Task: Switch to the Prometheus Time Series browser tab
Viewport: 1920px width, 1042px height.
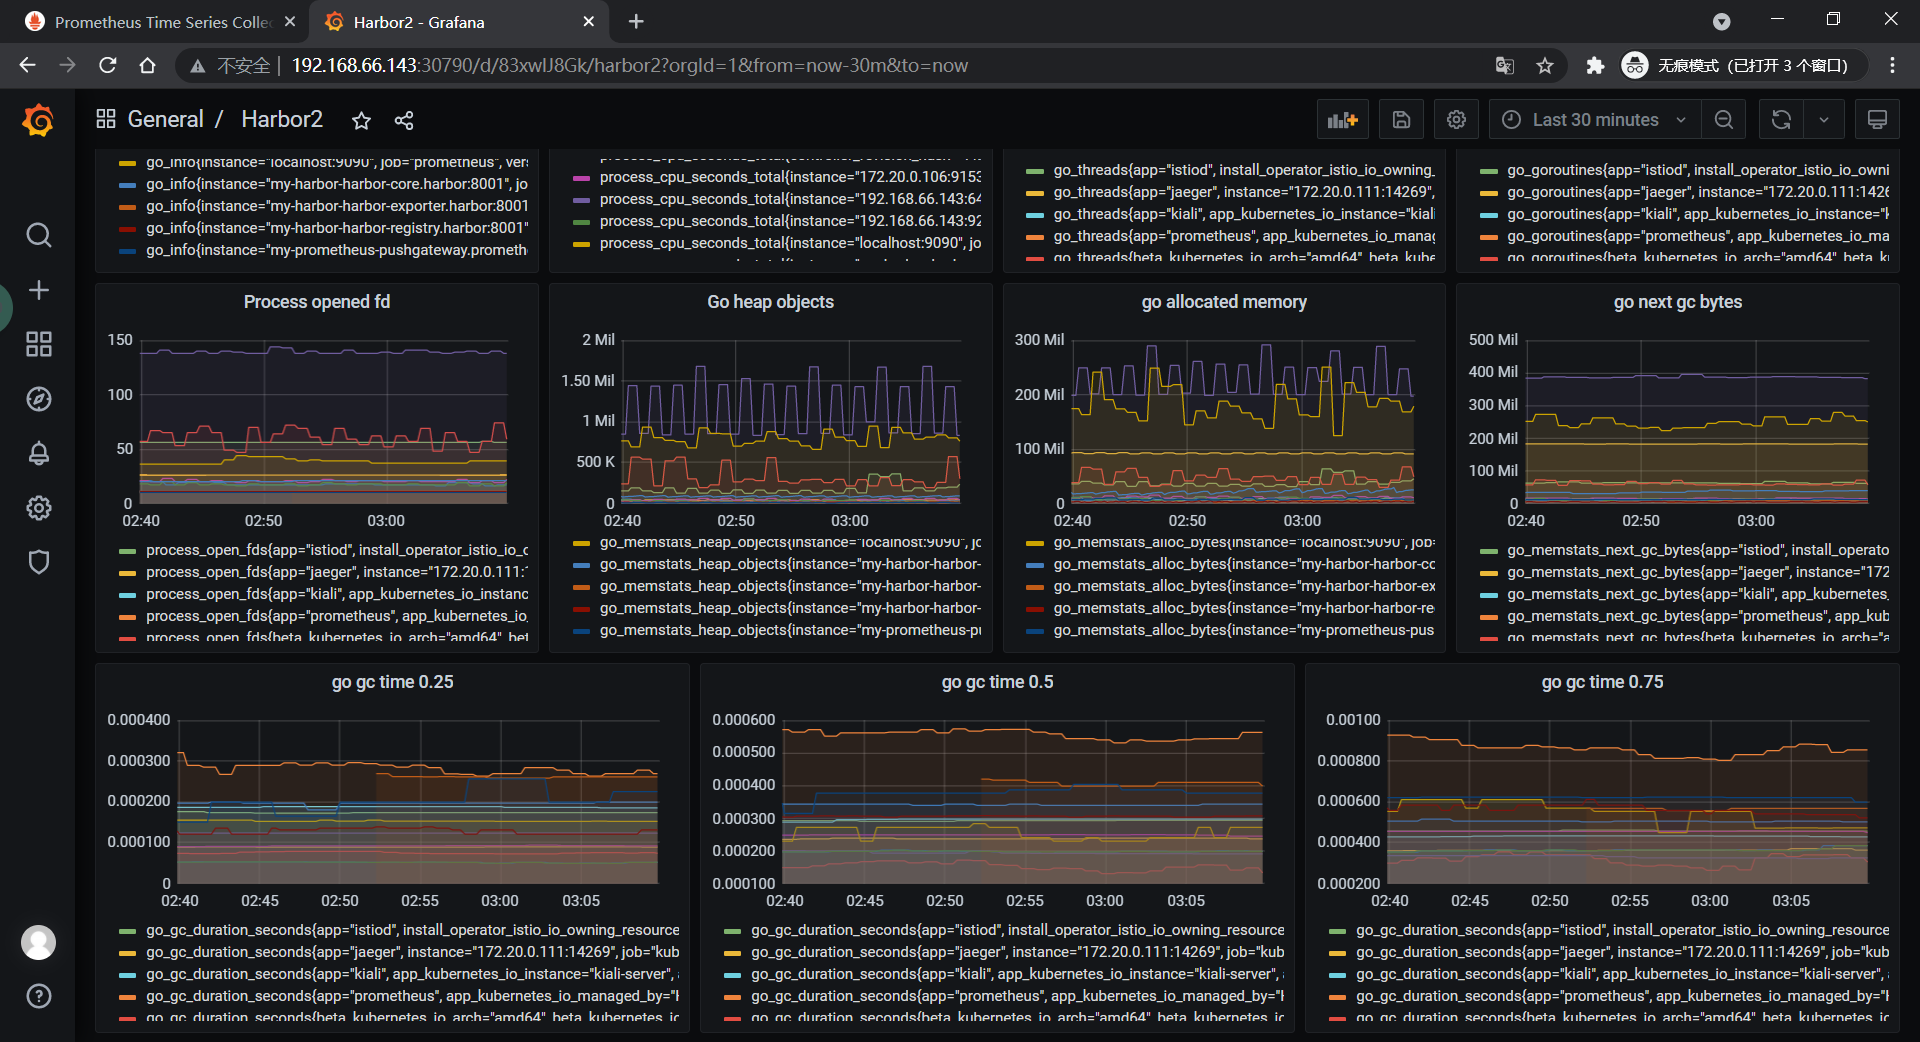Action: [160, 22]
